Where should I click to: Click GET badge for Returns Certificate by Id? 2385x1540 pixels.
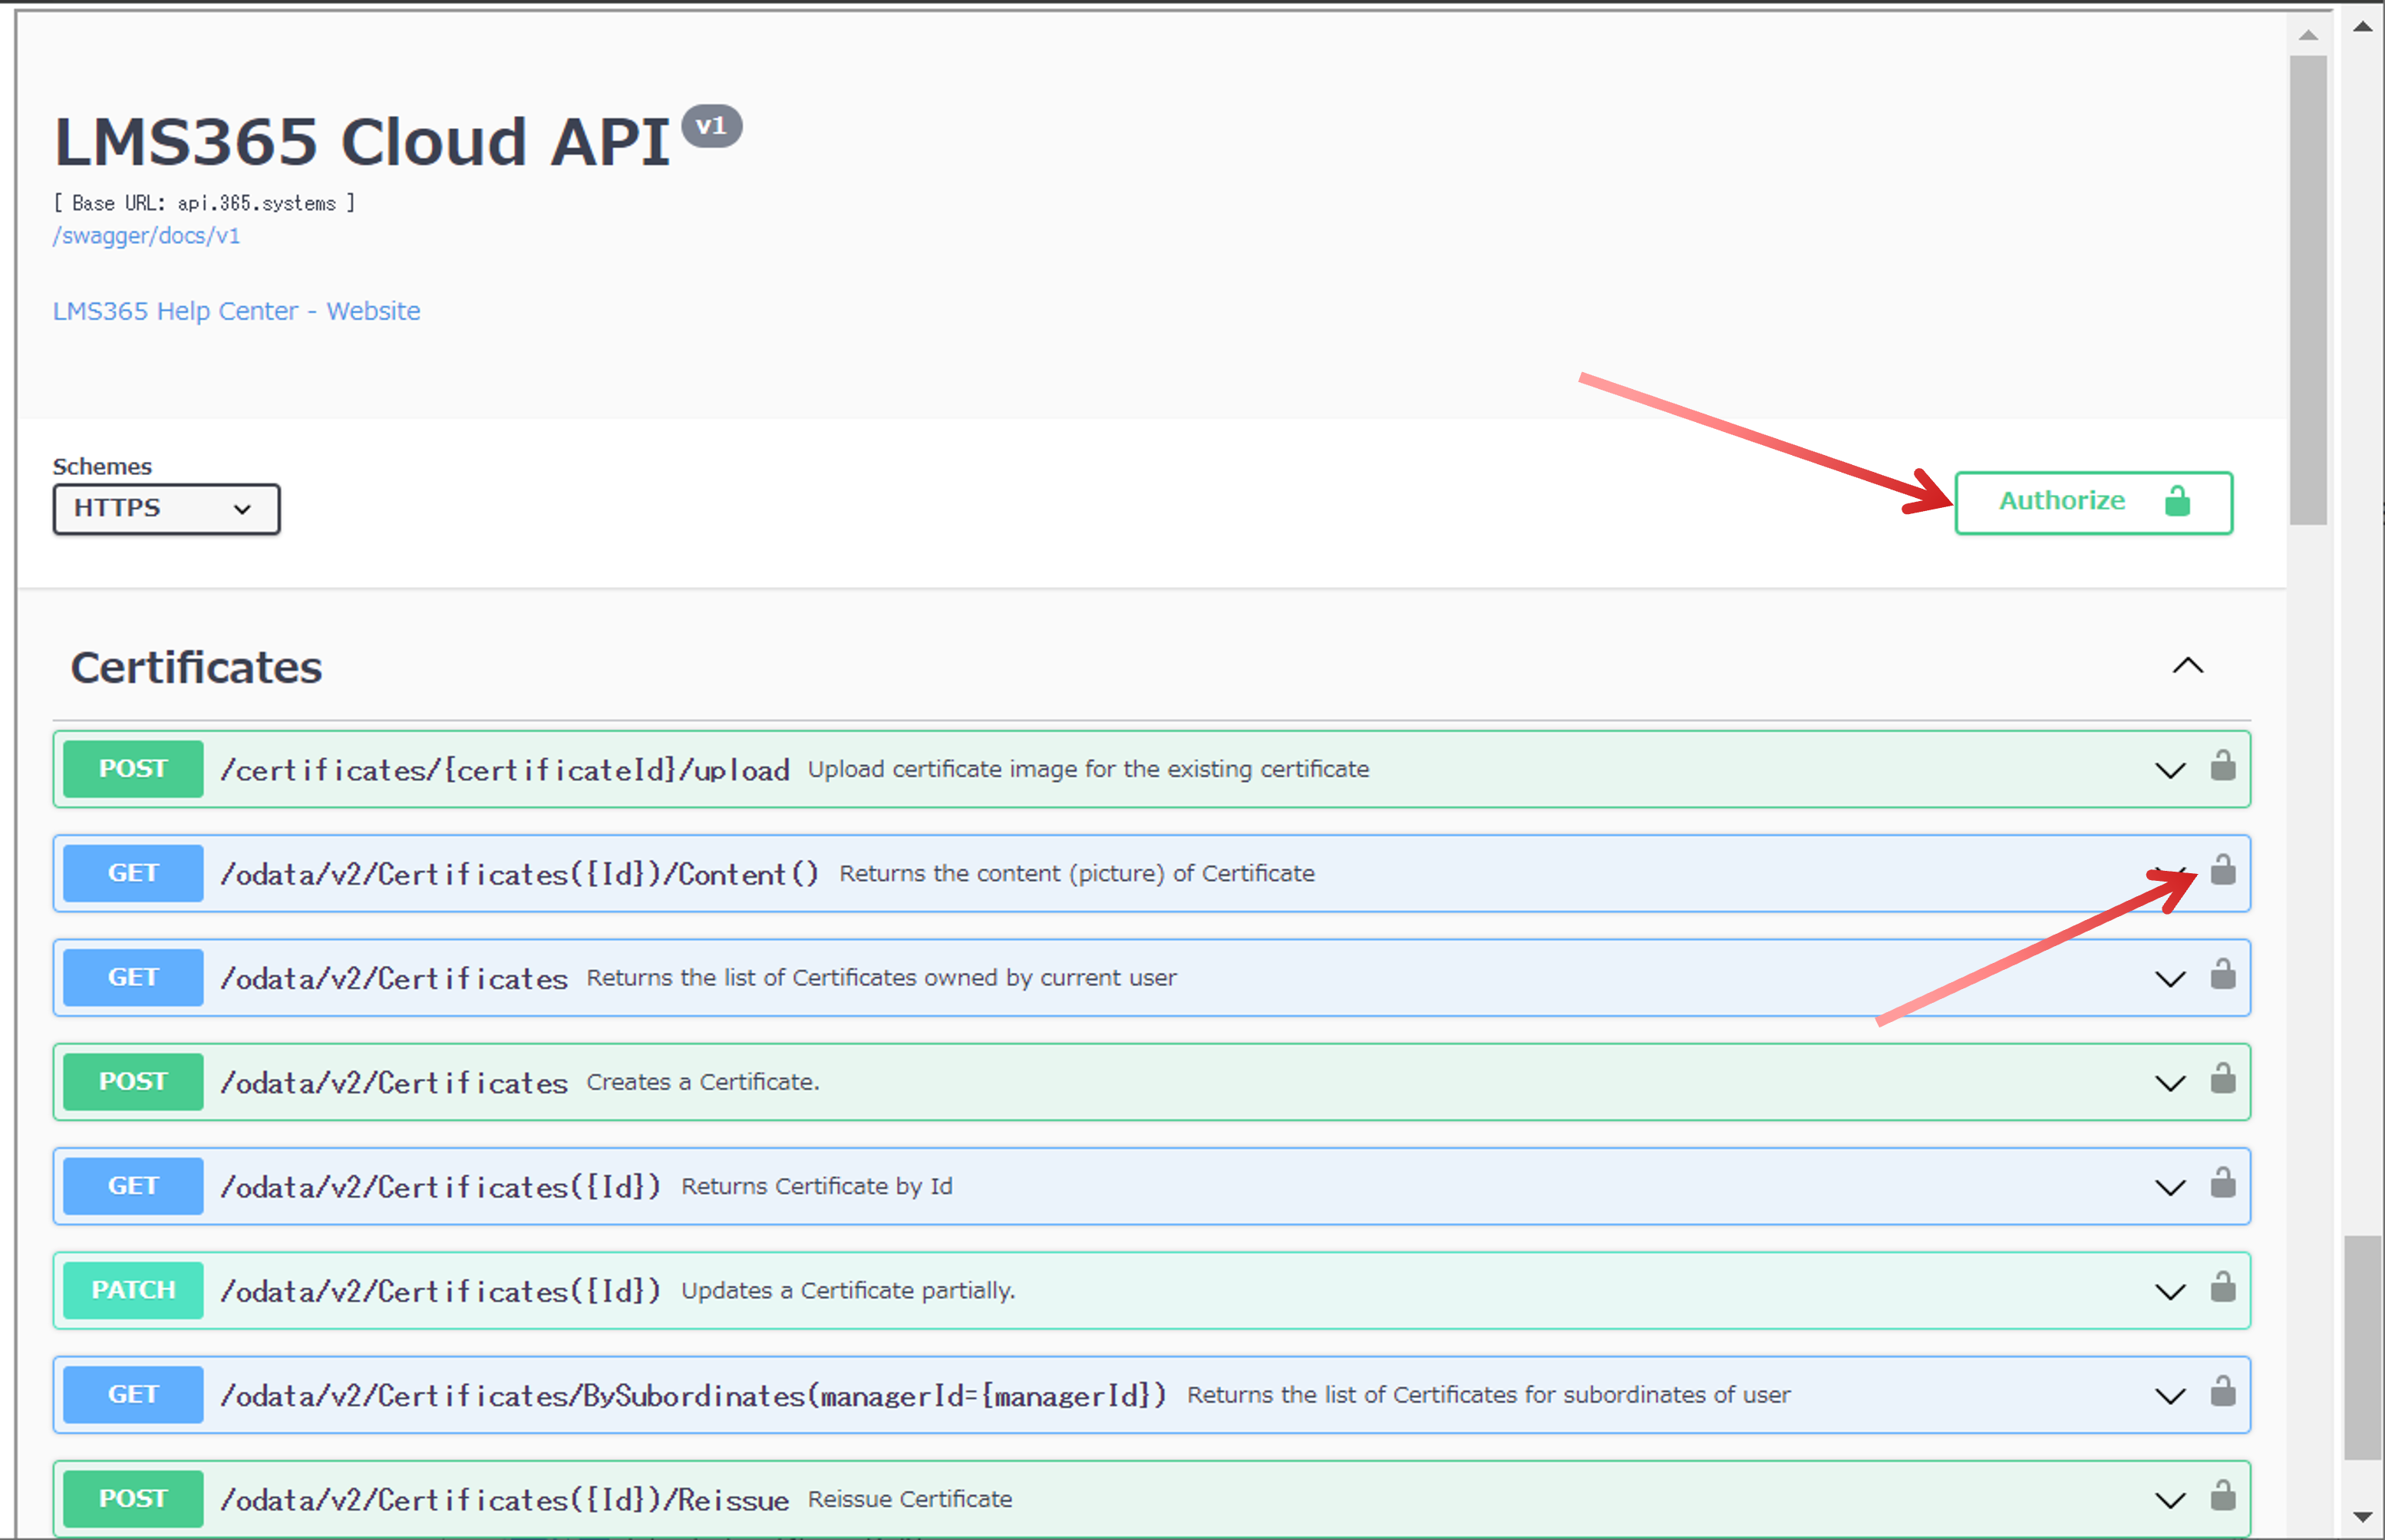tap(133, 1186)
